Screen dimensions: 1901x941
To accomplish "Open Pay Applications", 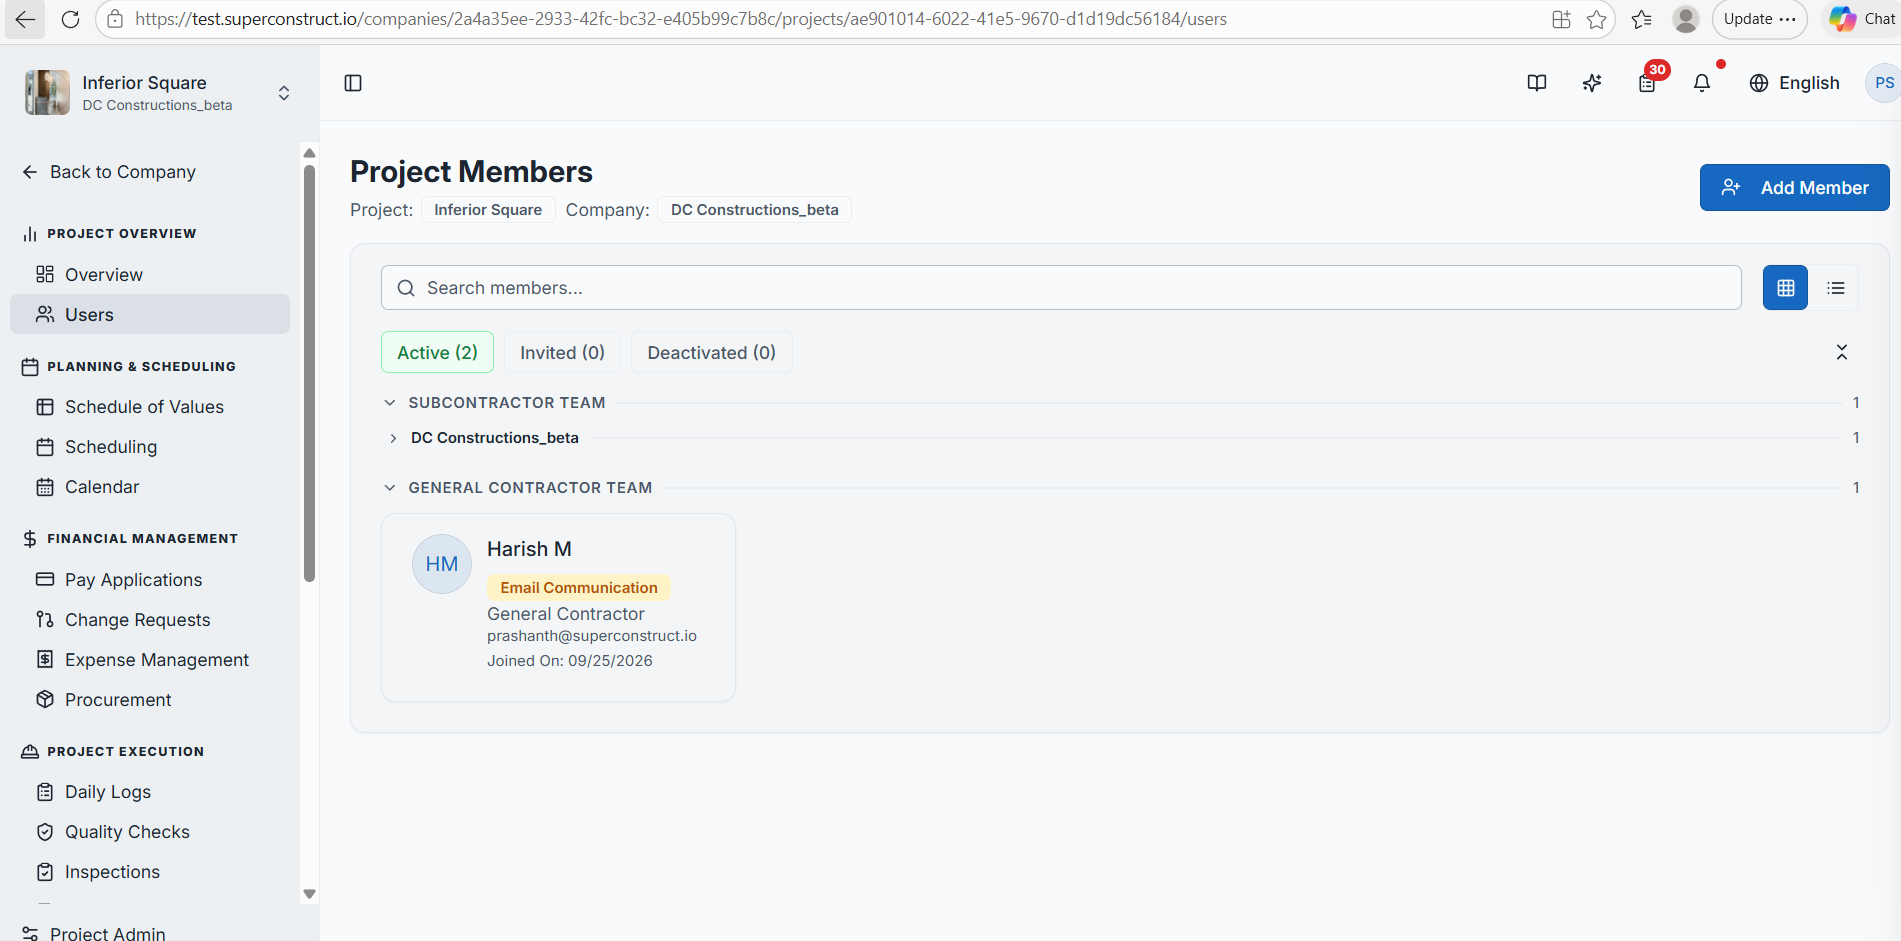I will (x=150, y=580).
